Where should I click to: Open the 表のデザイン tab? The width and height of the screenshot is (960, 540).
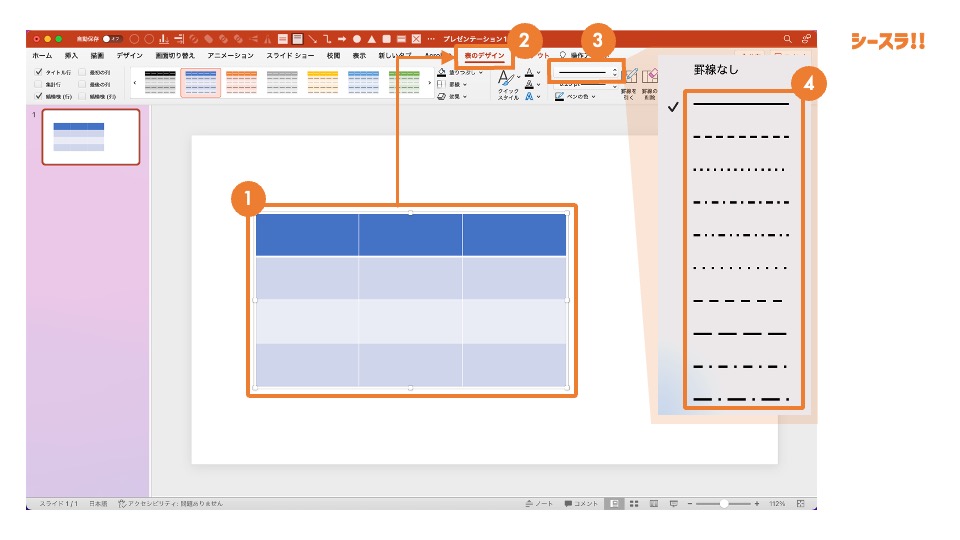(484, 55)
